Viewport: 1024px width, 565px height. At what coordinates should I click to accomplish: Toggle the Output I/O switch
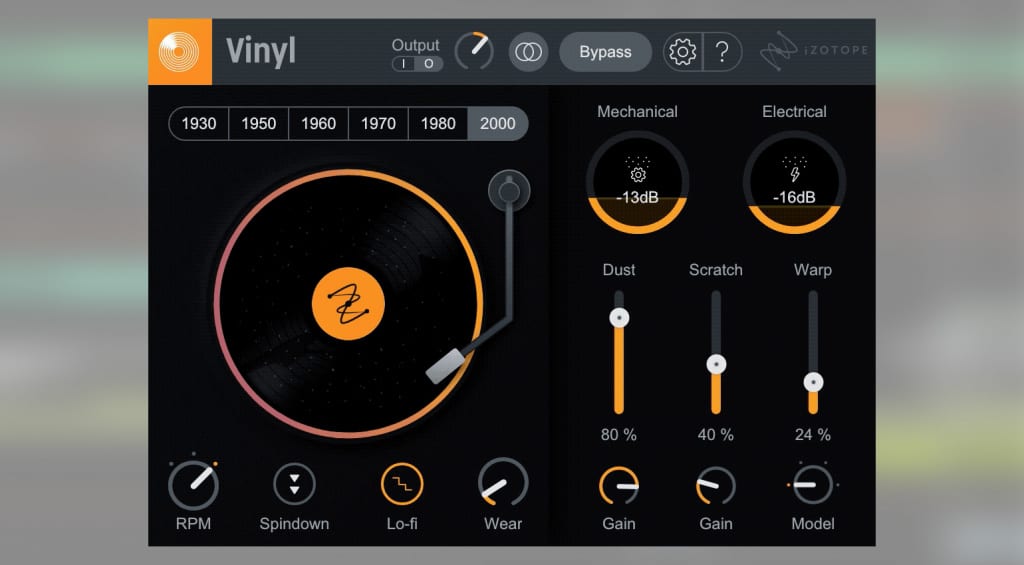417,64
